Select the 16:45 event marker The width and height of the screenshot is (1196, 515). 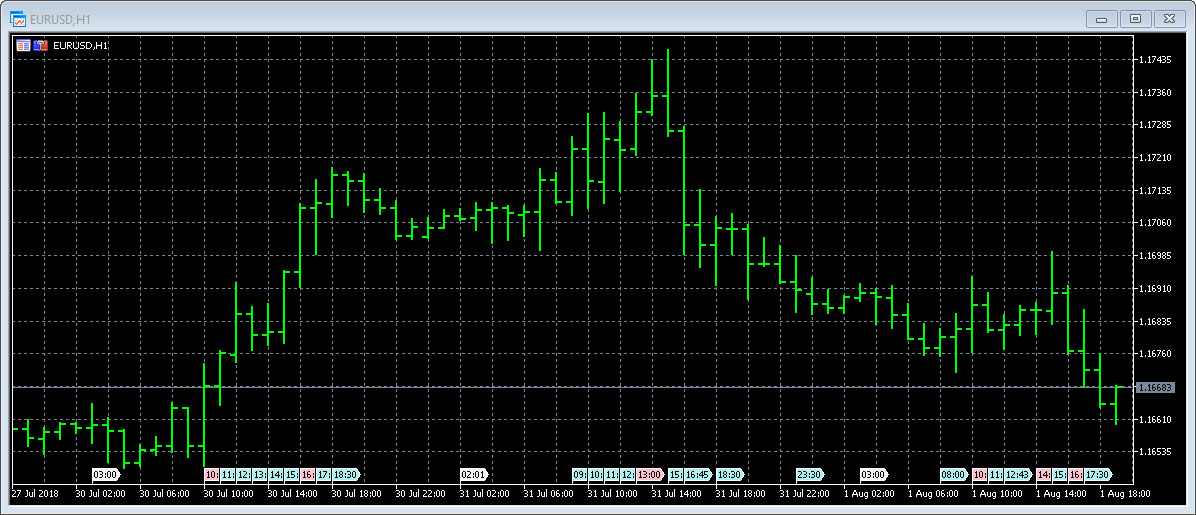pyautogui.click(x=698, y=475)
